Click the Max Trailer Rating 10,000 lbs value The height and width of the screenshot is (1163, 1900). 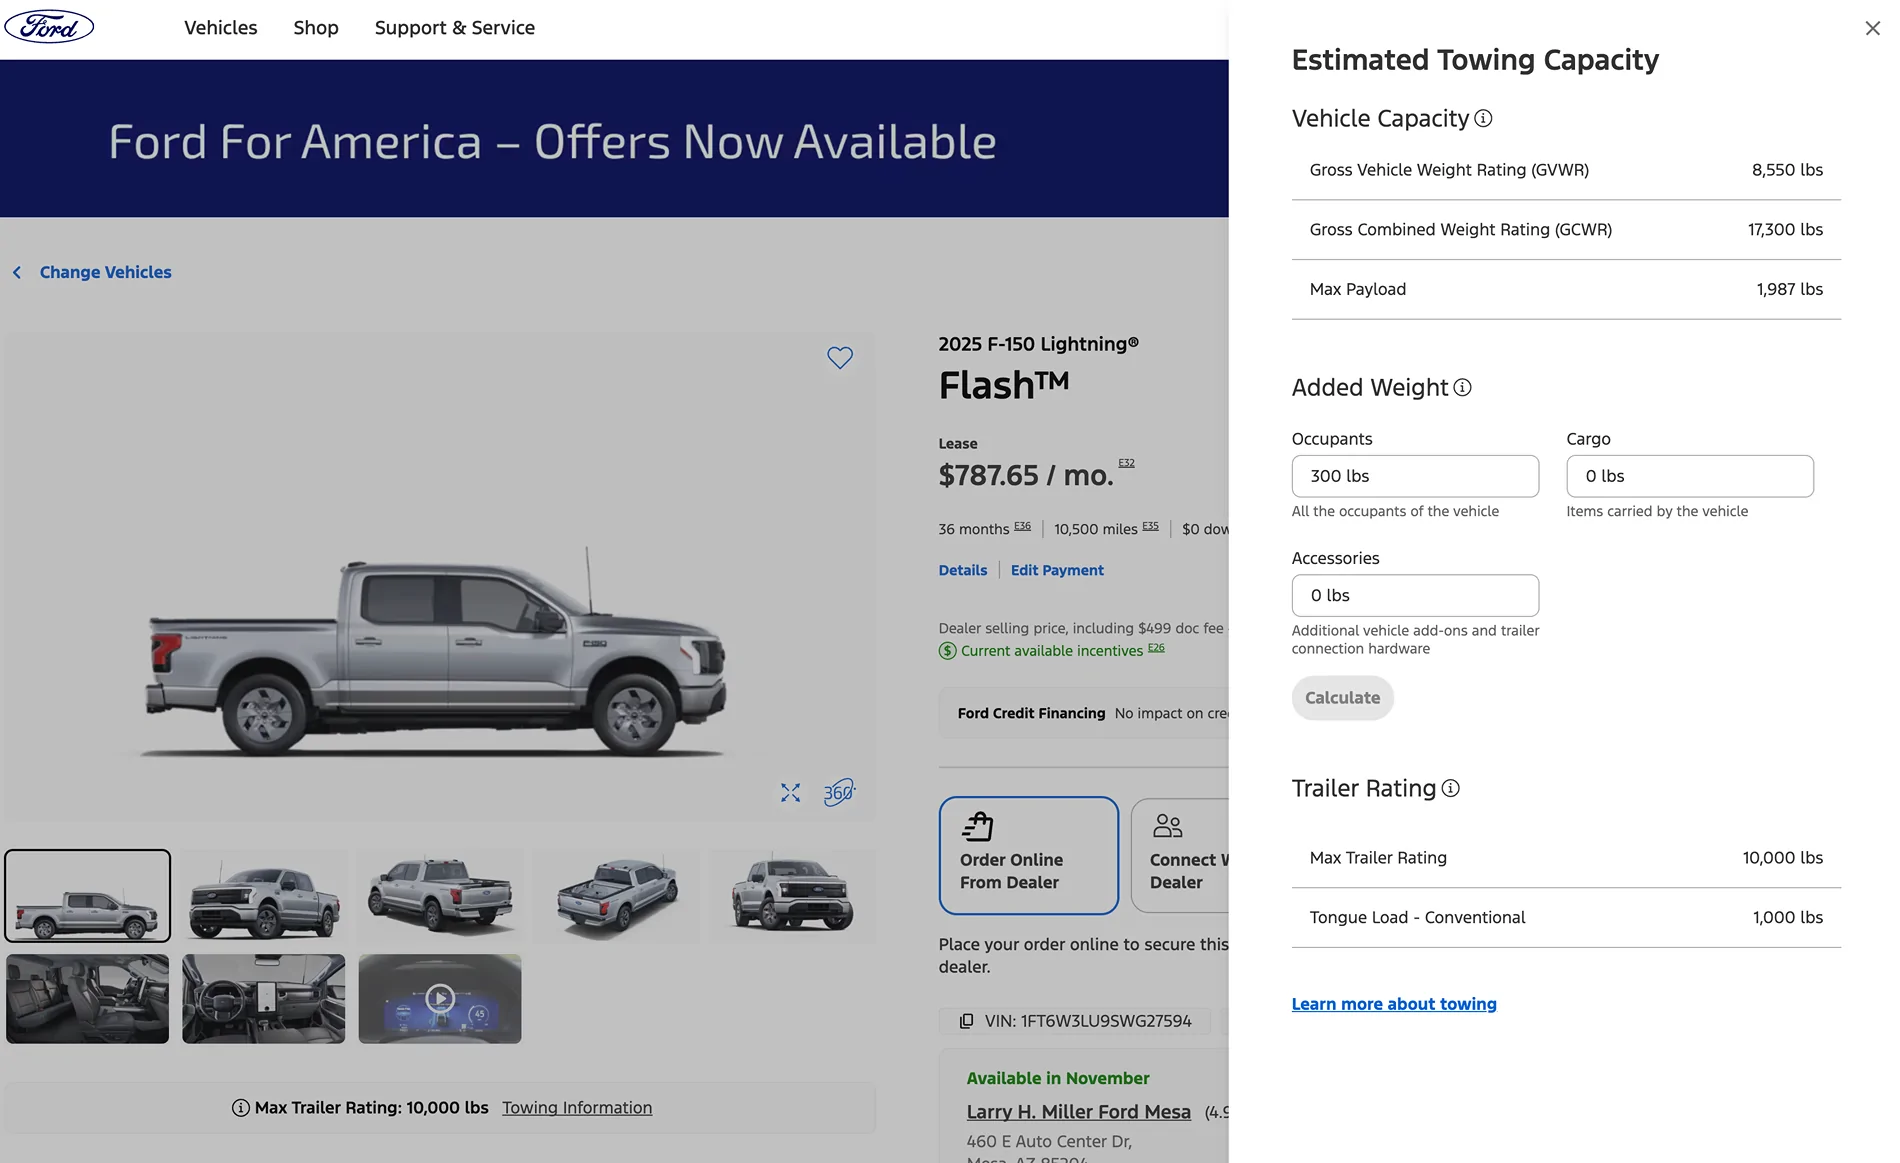(1782, 859)
